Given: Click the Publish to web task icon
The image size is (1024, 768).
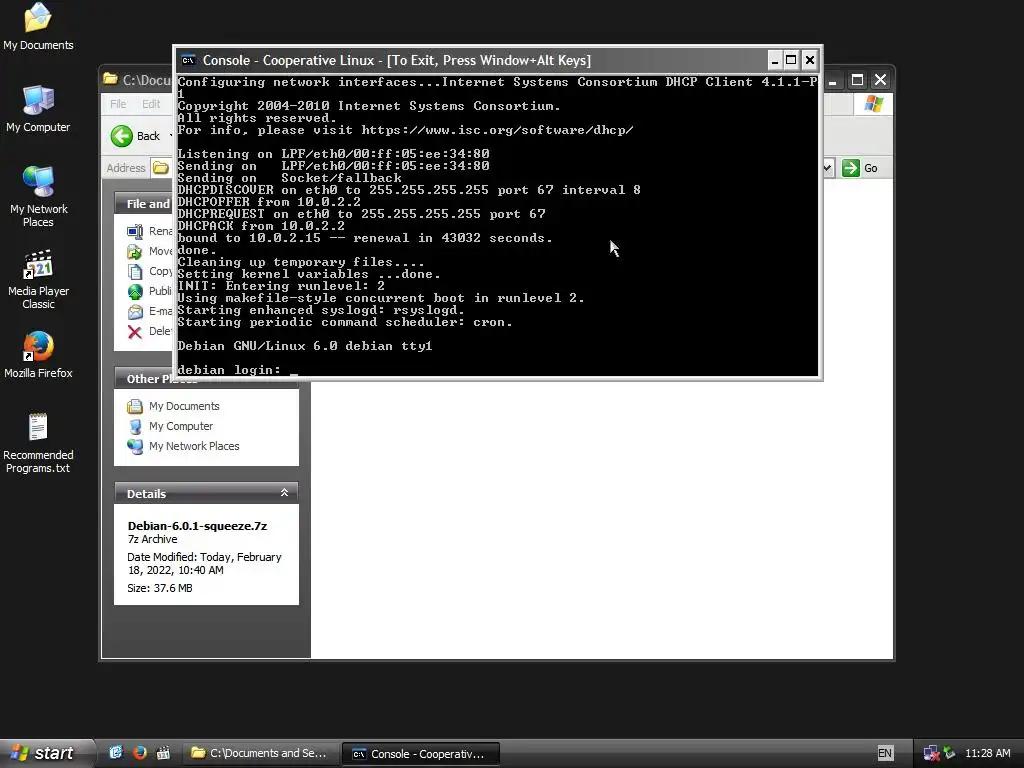Looking at the screenshot, I should point(135,291).
